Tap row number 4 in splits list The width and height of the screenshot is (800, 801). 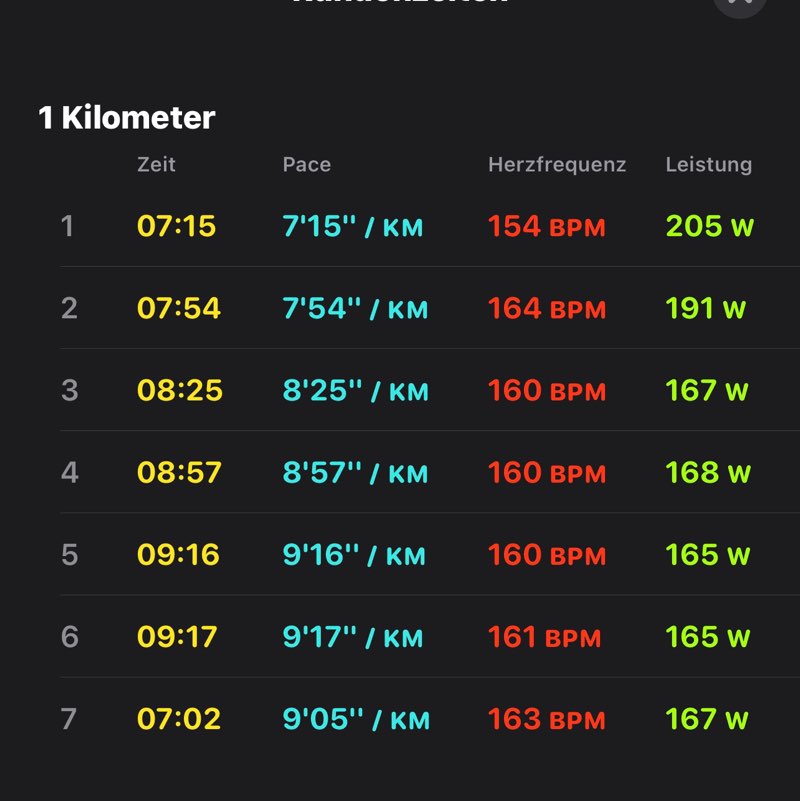(69, 473)
